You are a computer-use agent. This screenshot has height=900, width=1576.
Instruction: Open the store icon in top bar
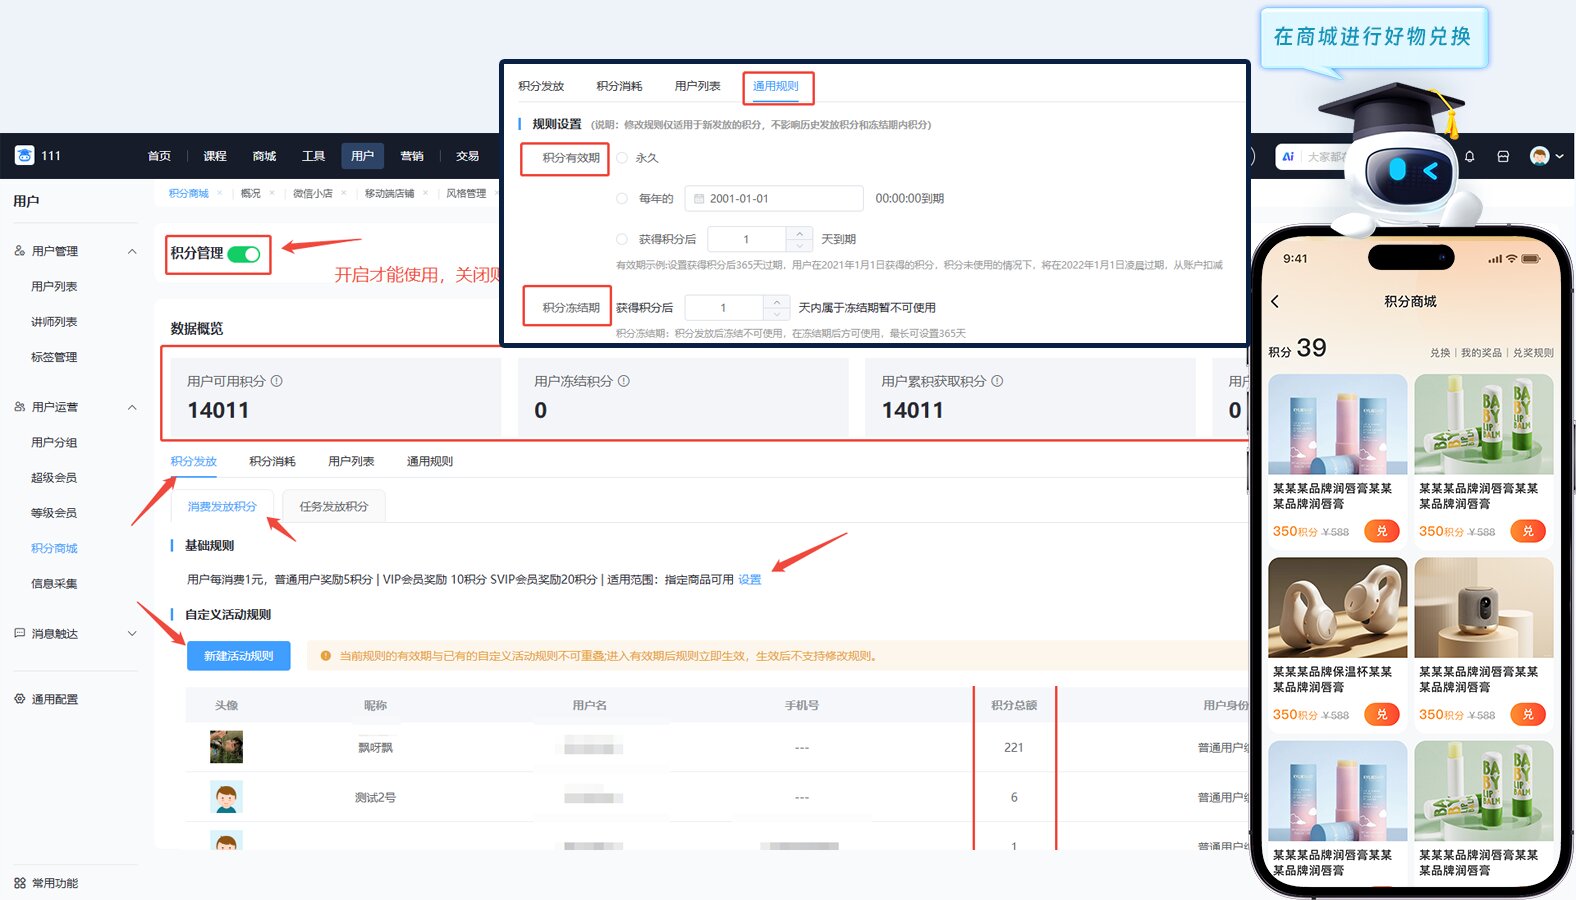1502,157
